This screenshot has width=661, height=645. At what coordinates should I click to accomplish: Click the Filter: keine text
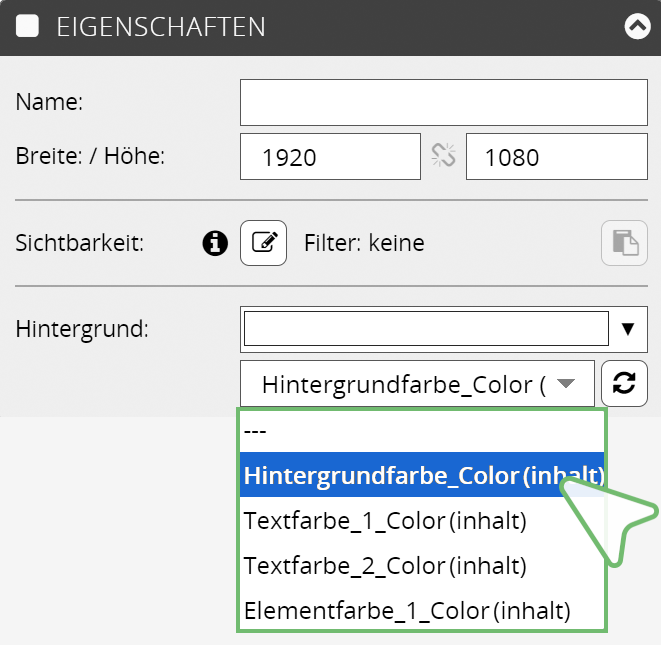(364, 243)
